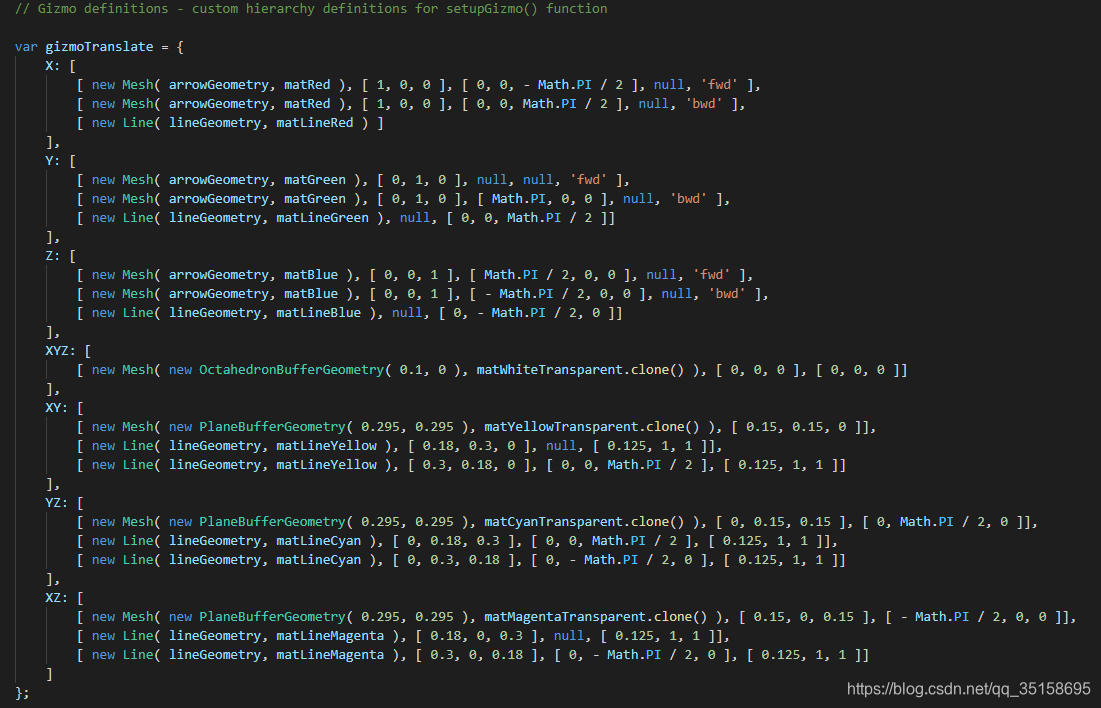Select the matRed material reference
Viewport: 1101px width, 708px height.
tap(306, 84)
